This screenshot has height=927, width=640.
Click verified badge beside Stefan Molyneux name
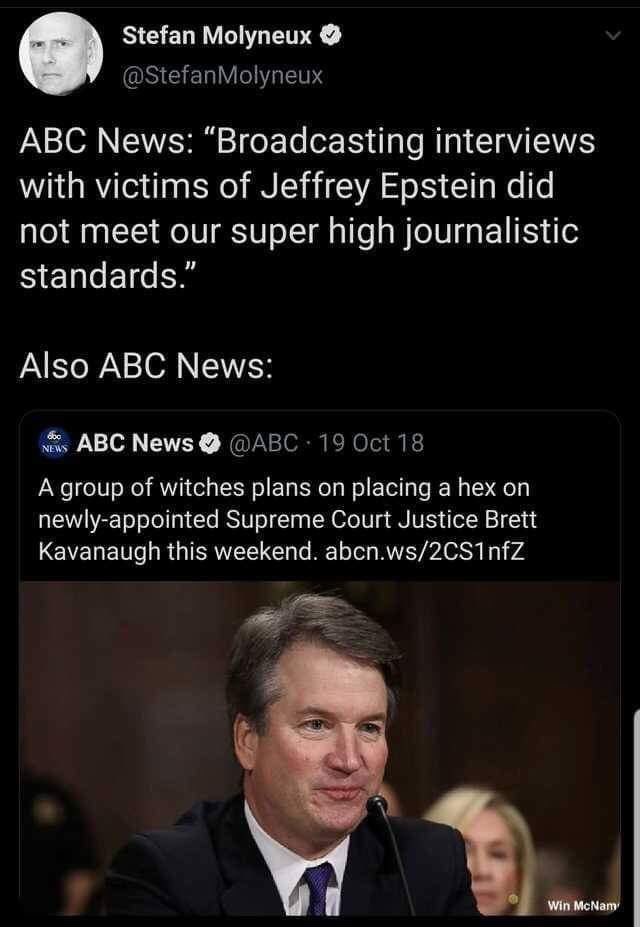point(329,37)
